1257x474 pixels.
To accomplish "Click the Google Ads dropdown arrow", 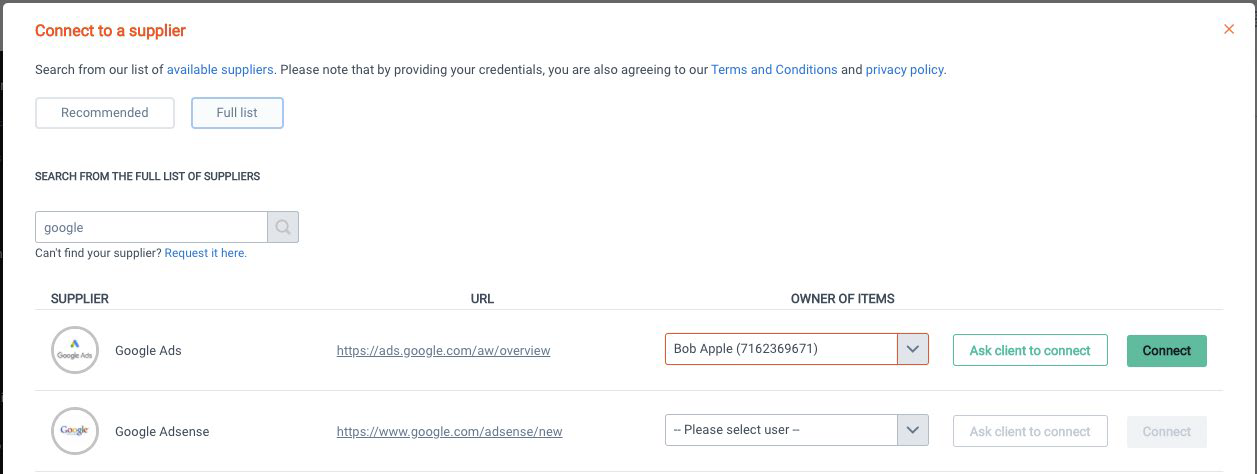I will 912,349.
